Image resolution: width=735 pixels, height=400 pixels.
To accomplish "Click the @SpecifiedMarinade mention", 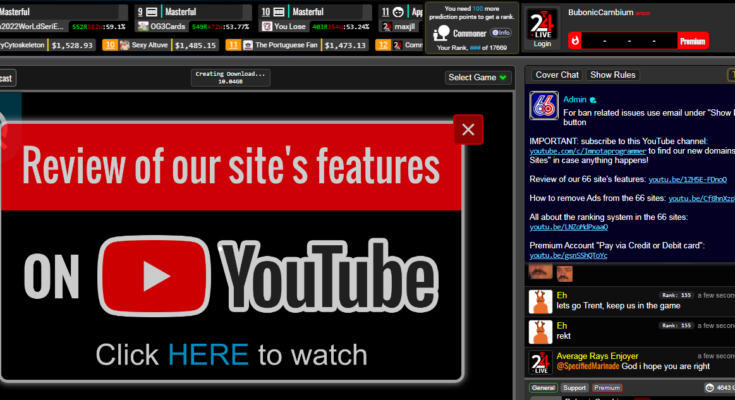I will click(588, 366).
